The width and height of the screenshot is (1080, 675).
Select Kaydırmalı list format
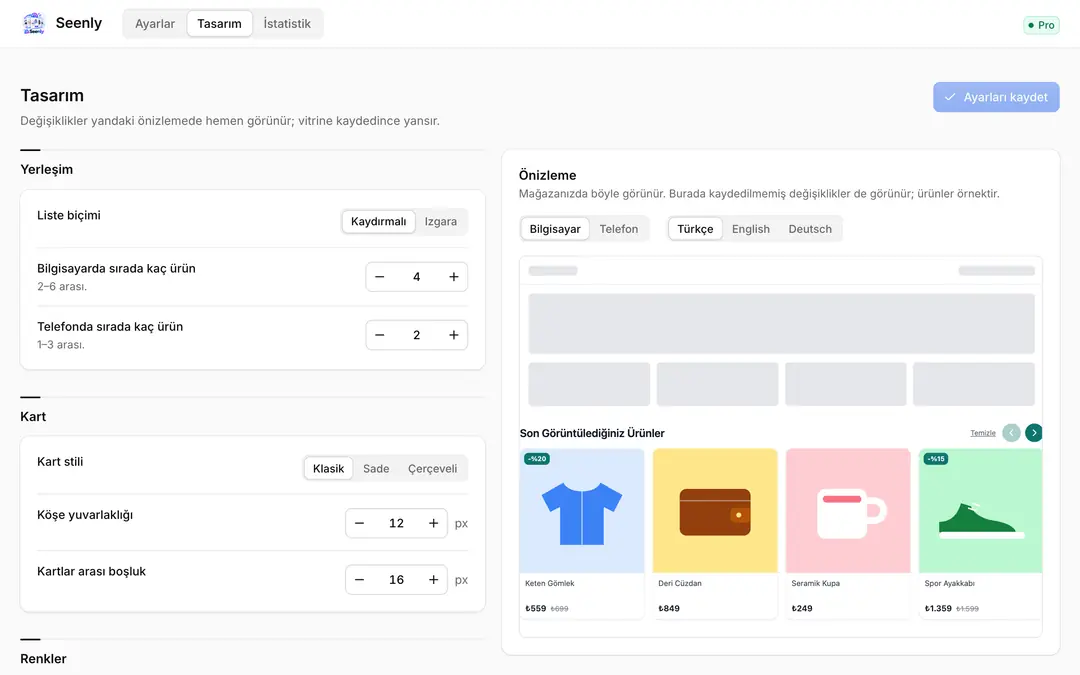coord(379,222)
